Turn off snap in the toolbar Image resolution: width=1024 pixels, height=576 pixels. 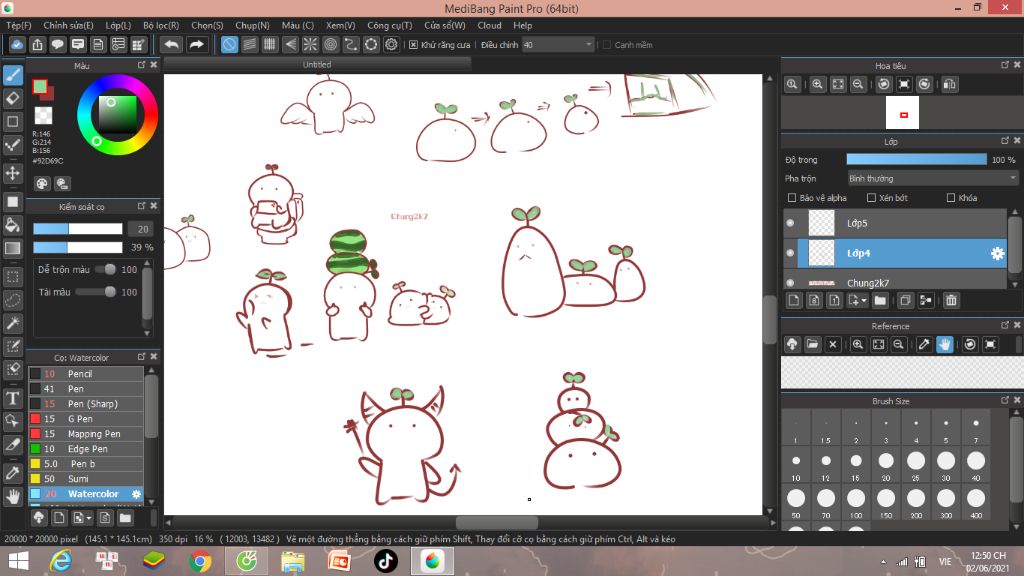click(x=229, y=44)
